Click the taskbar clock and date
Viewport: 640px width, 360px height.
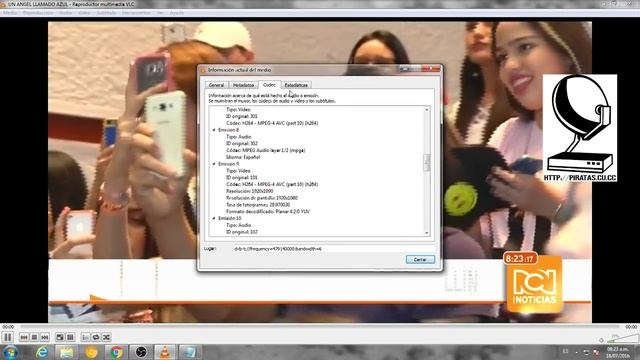coord(617,353)
